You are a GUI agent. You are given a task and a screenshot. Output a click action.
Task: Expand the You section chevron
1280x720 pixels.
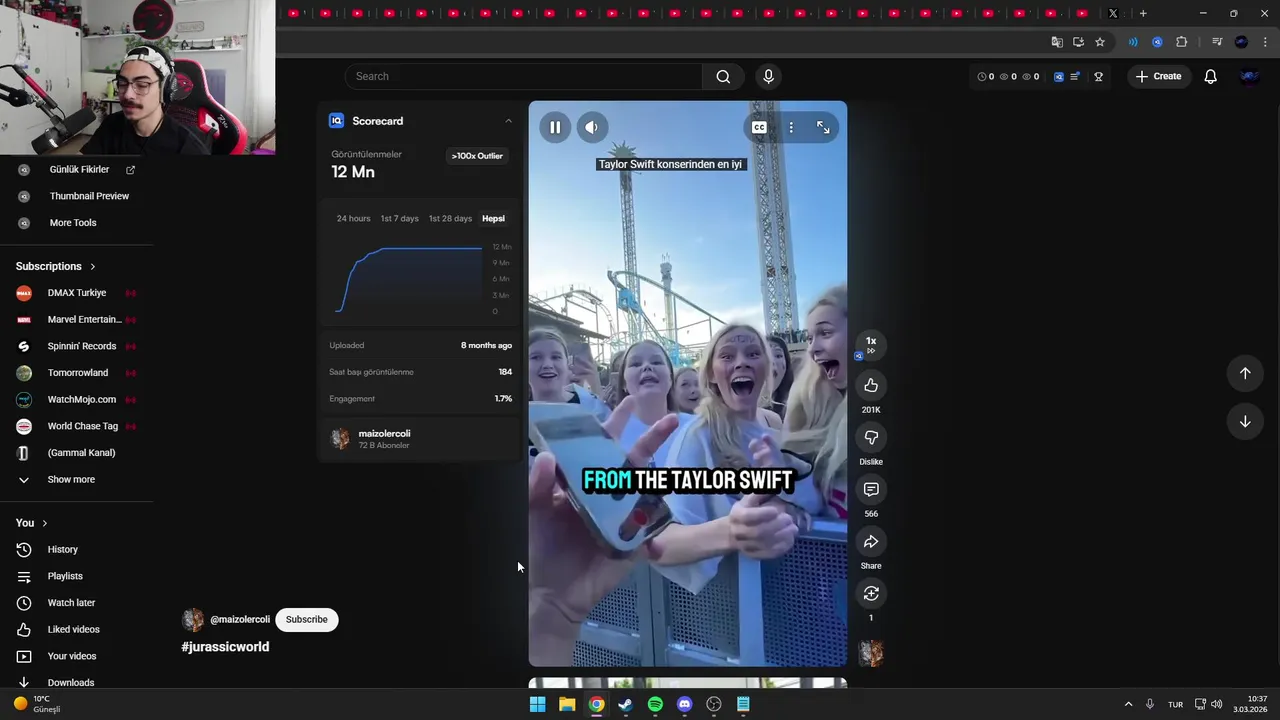(44, 523)
